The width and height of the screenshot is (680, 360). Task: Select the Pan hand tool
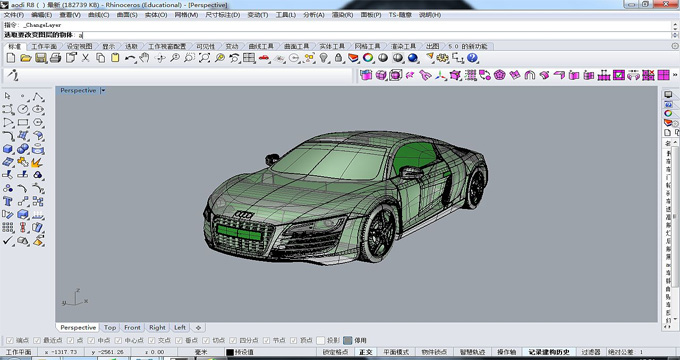pos(144,58)
